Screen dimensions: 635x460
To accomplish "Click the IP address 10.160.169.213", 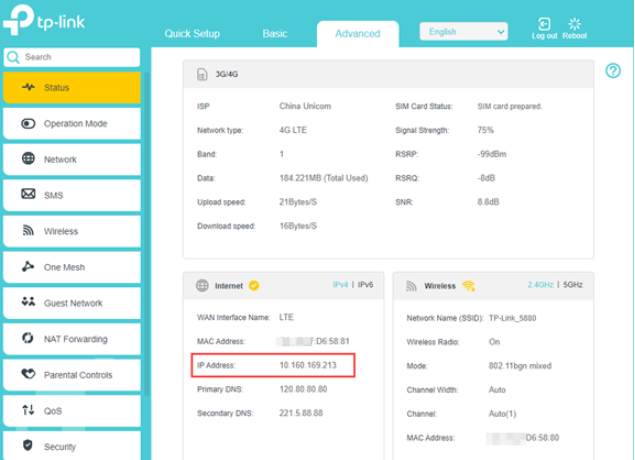I will pyautogui.click(x=308, y=365).
